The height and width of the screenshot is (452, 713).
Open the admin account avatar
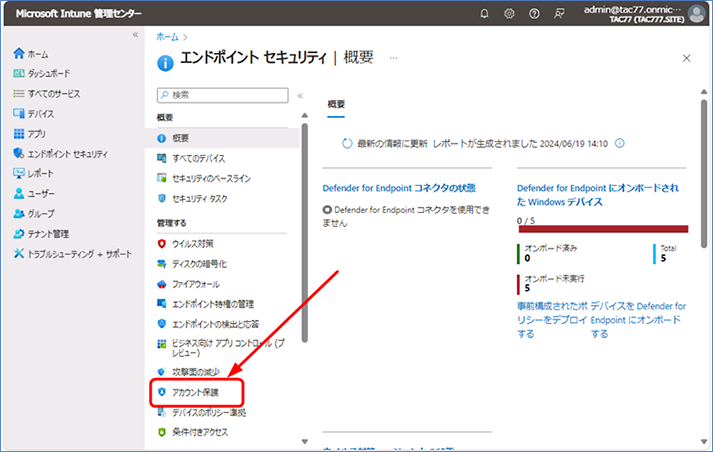pyautogui.click(x=696, y=14)
